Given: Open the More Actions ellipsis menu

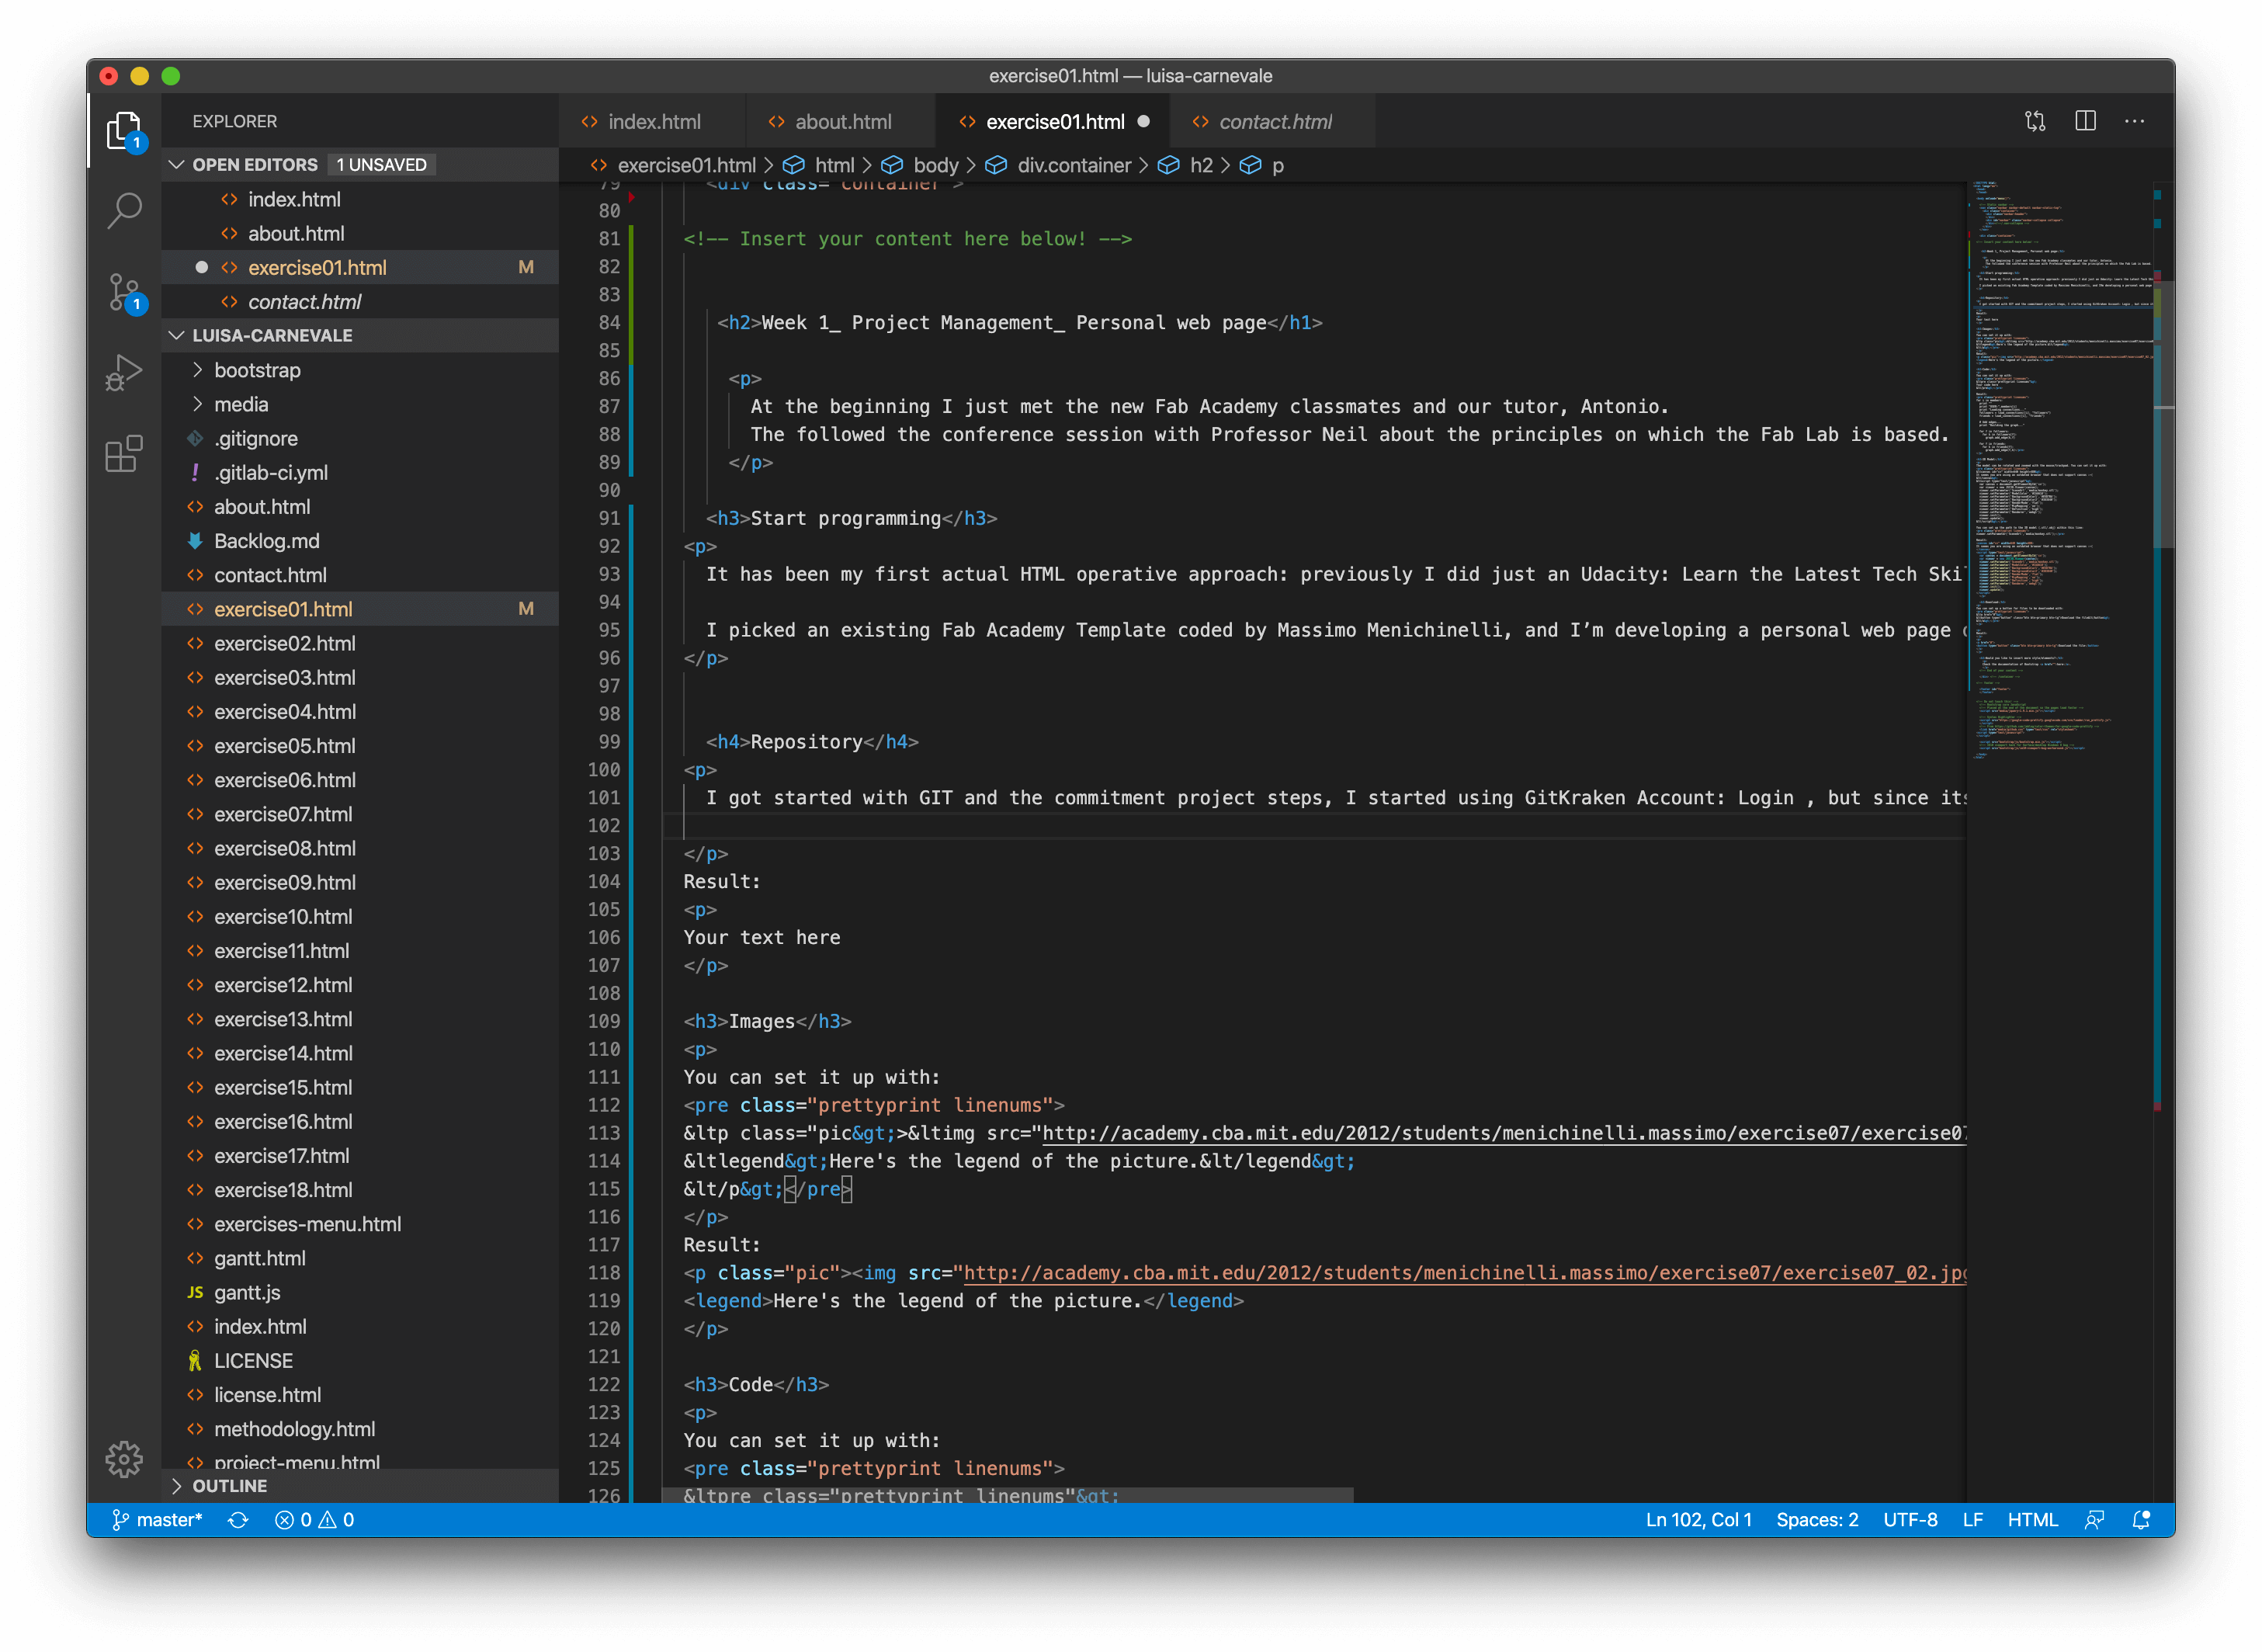Looking at the screenshot, I should [x=2135, y=121].
